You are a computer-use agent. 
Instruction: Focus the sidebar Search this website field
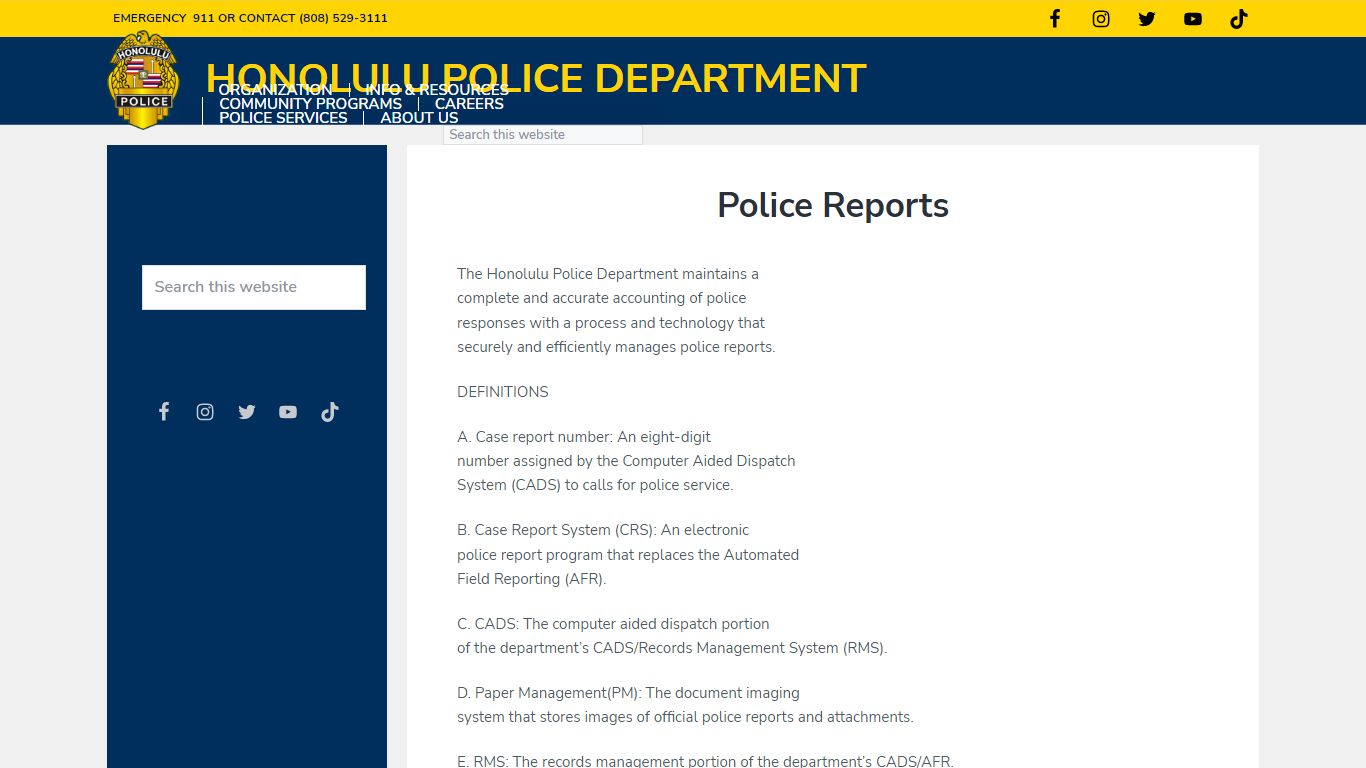click(x=254, y=287)
